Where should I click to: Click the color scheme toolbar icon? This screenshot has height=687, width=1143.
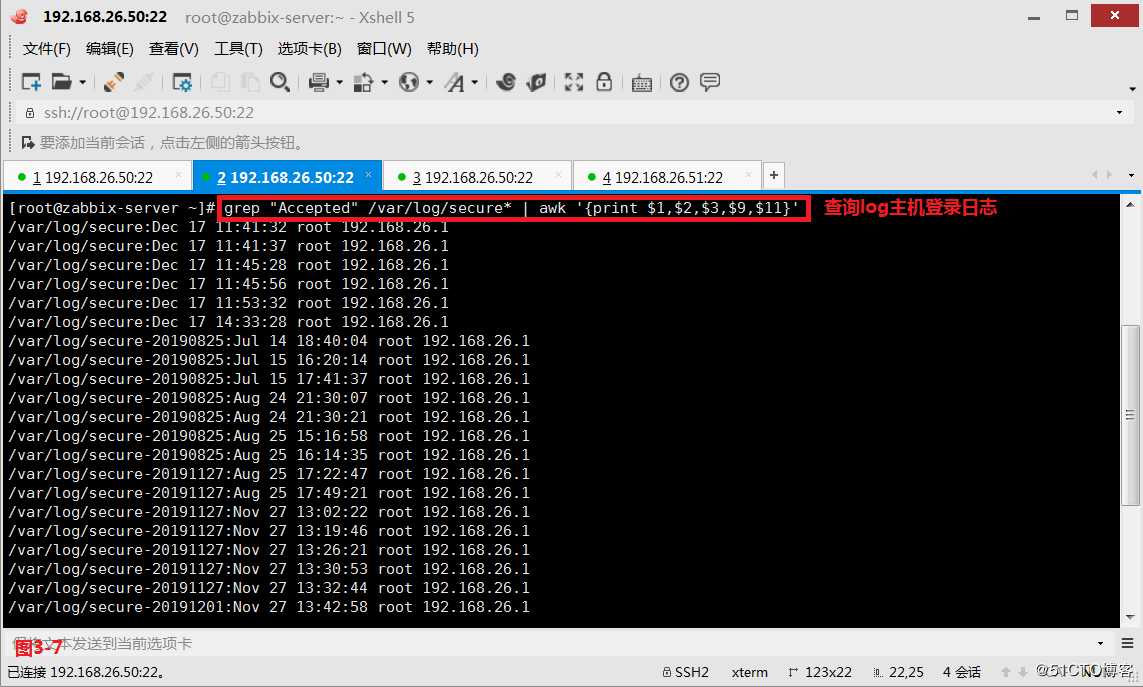tap(363, 82)
